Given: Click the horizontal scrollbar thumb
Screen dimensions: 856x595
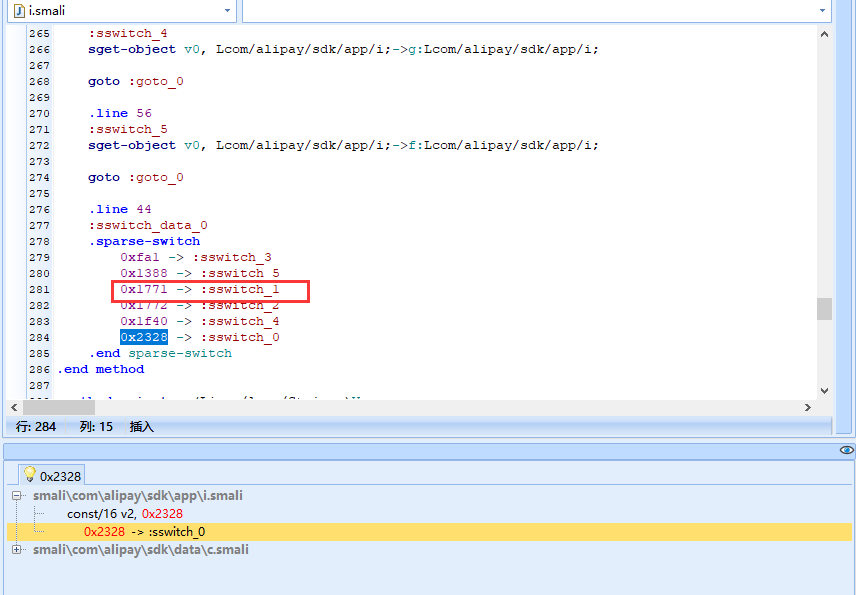Looking at the screenshot, I should (x=58, y=407).
